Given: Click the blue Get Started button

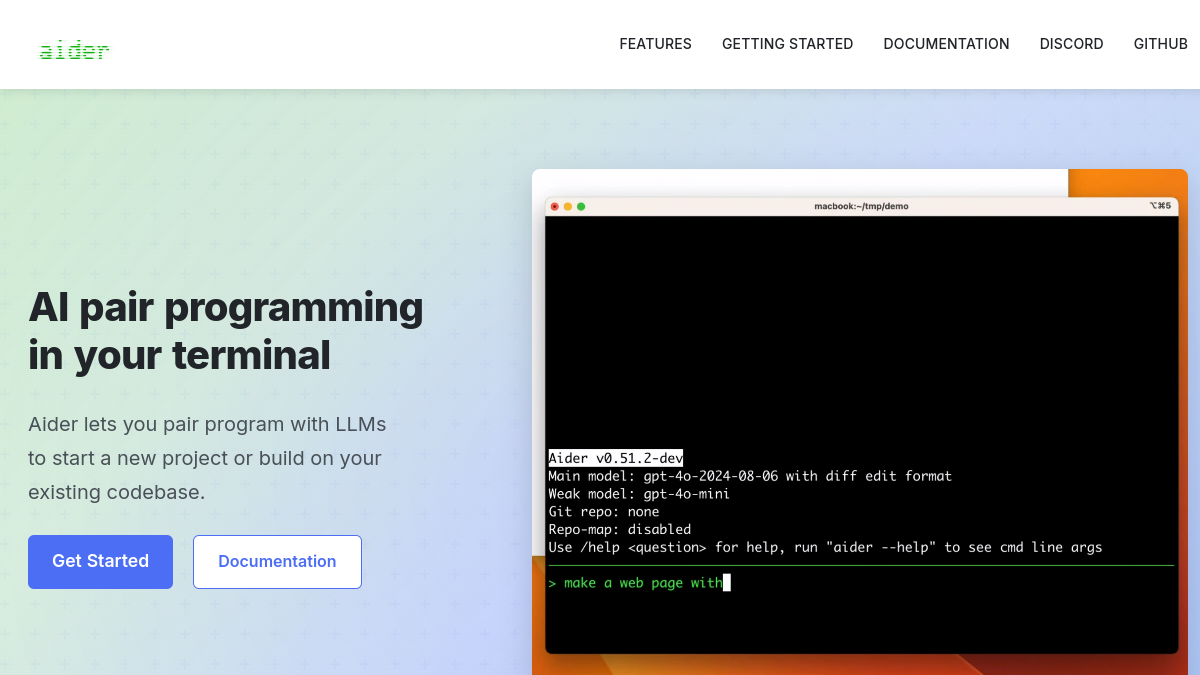Looking at the screenshot, I should [100, 562].
